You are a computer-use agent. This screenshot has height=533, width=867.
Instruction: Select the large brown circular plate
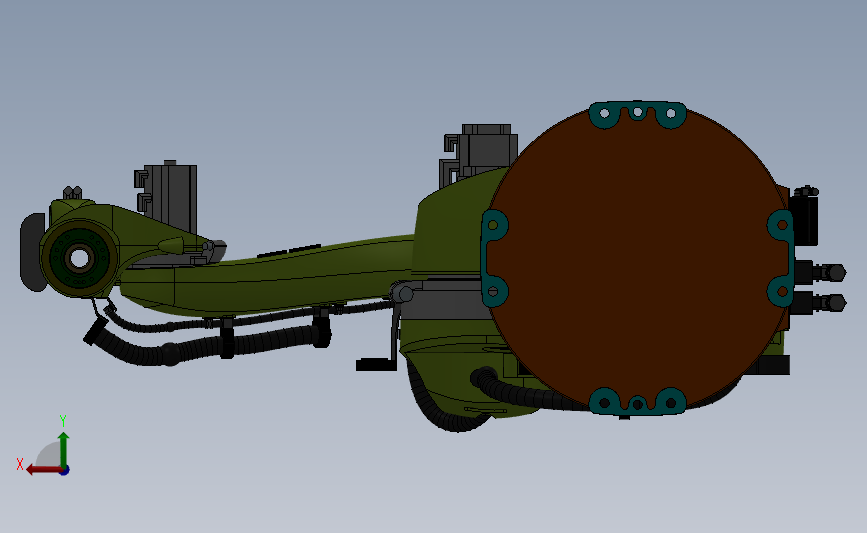pos(638,257)
